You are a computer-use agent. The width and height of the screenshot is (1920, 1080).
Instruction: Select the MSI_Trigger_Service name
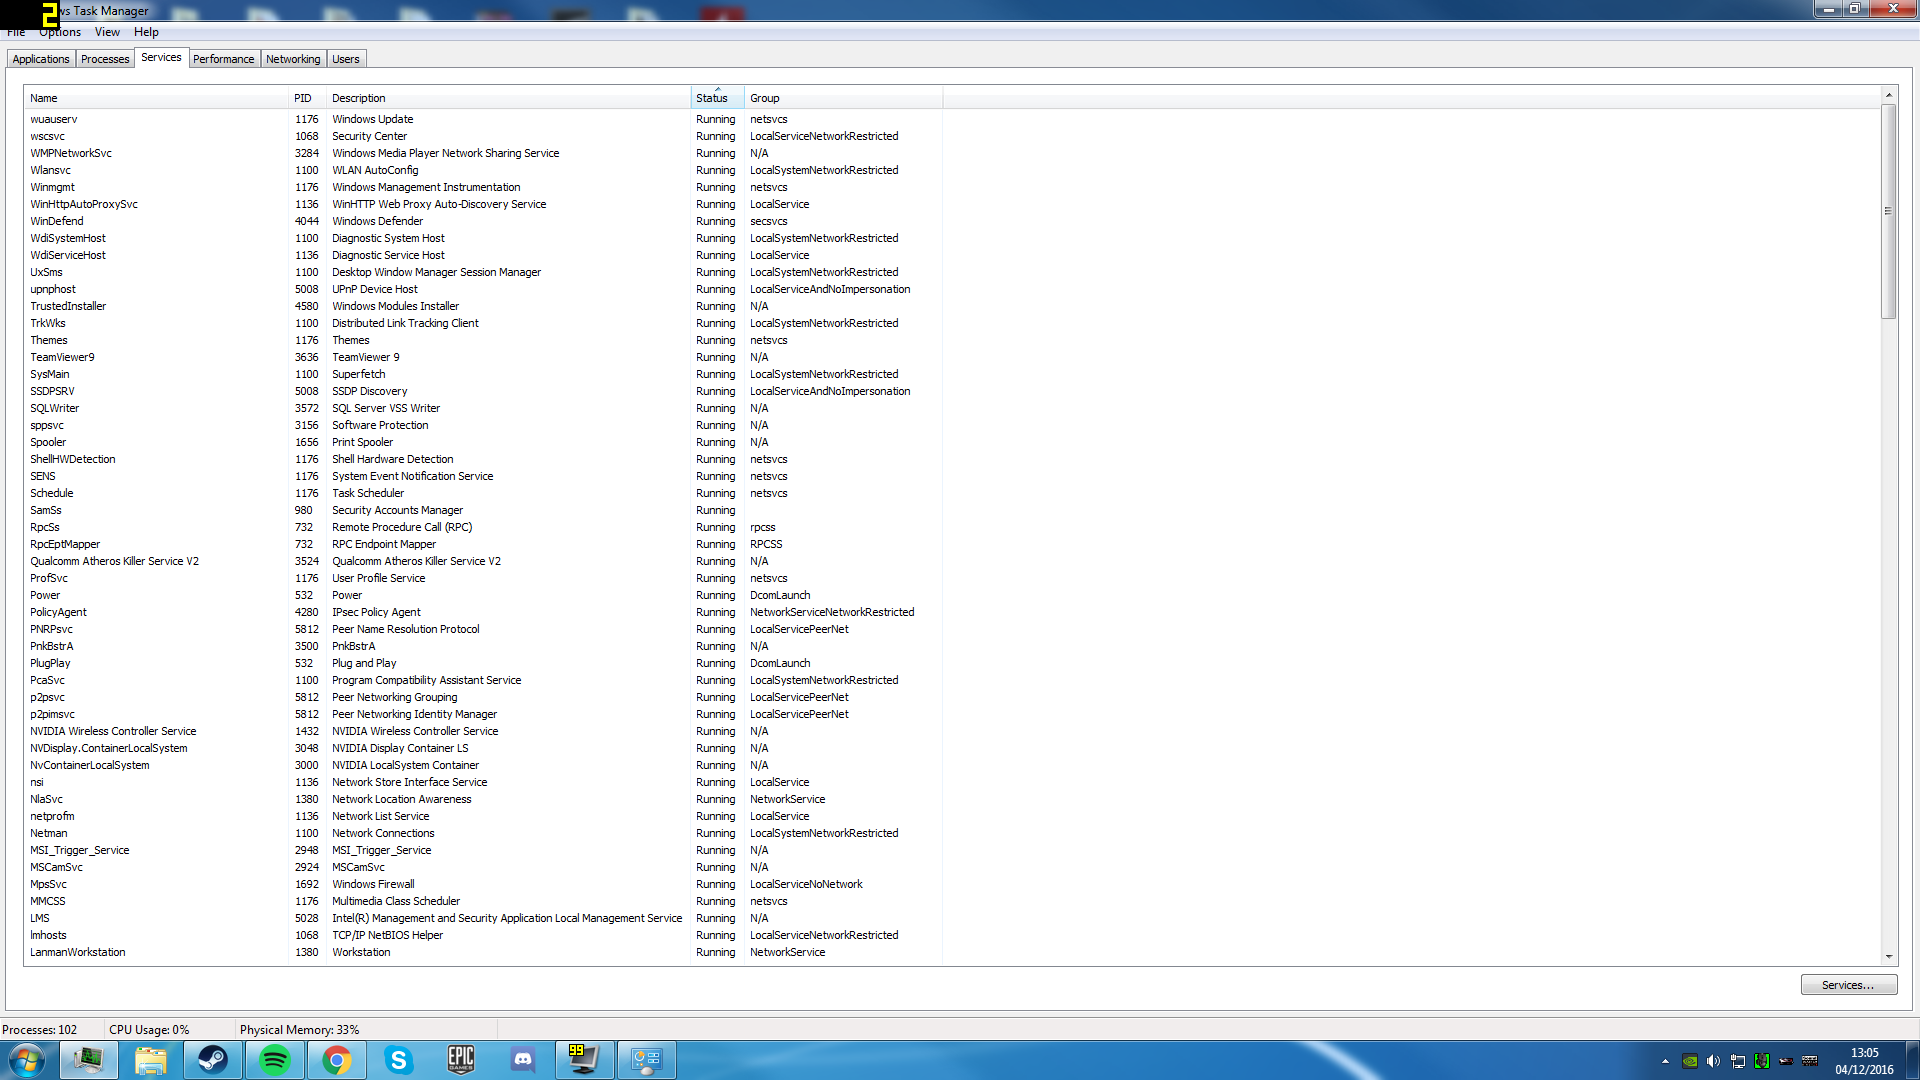pyautogui.click(x=80, y=850)
